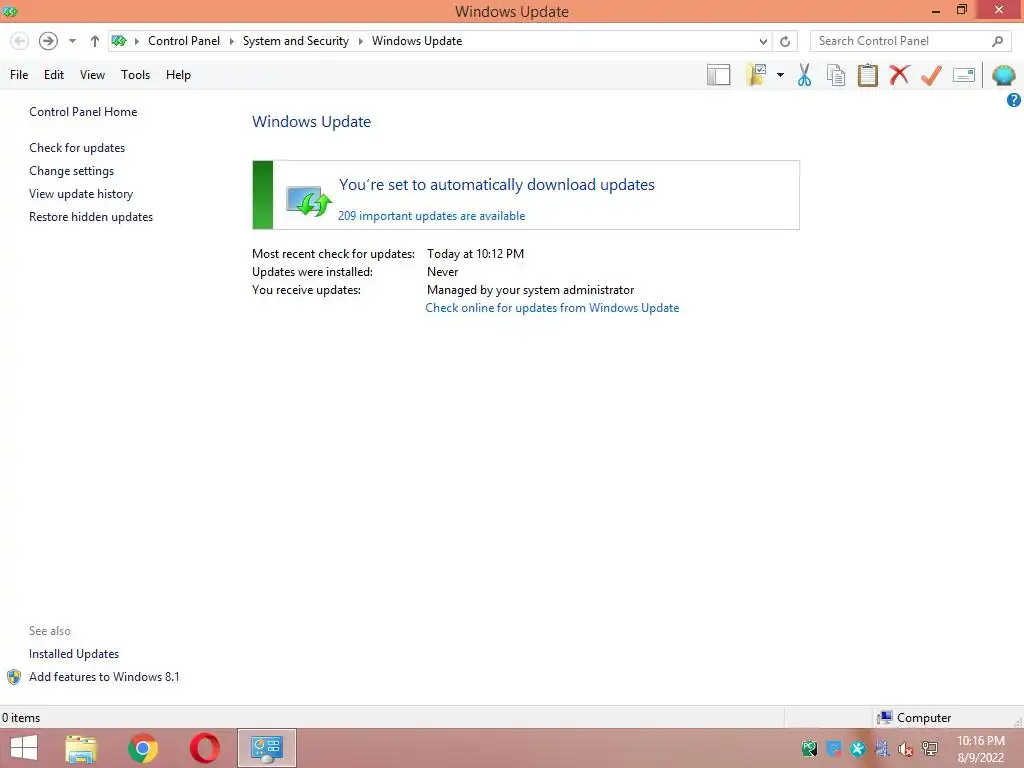Open File Explorer from taskbar
The width and height of the screenshot is (1024, 768).
click(x=81, y=748)
